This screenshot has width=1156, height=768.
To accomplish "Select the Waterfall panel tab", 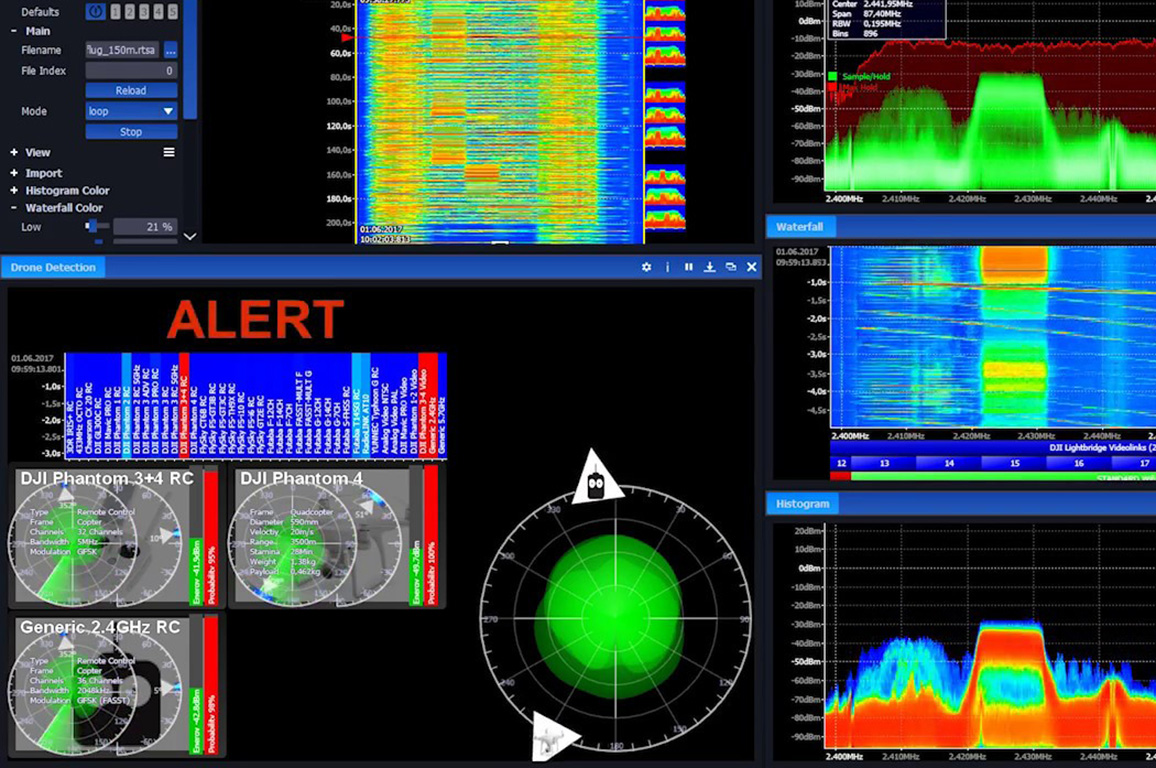I will coord(799,226).
